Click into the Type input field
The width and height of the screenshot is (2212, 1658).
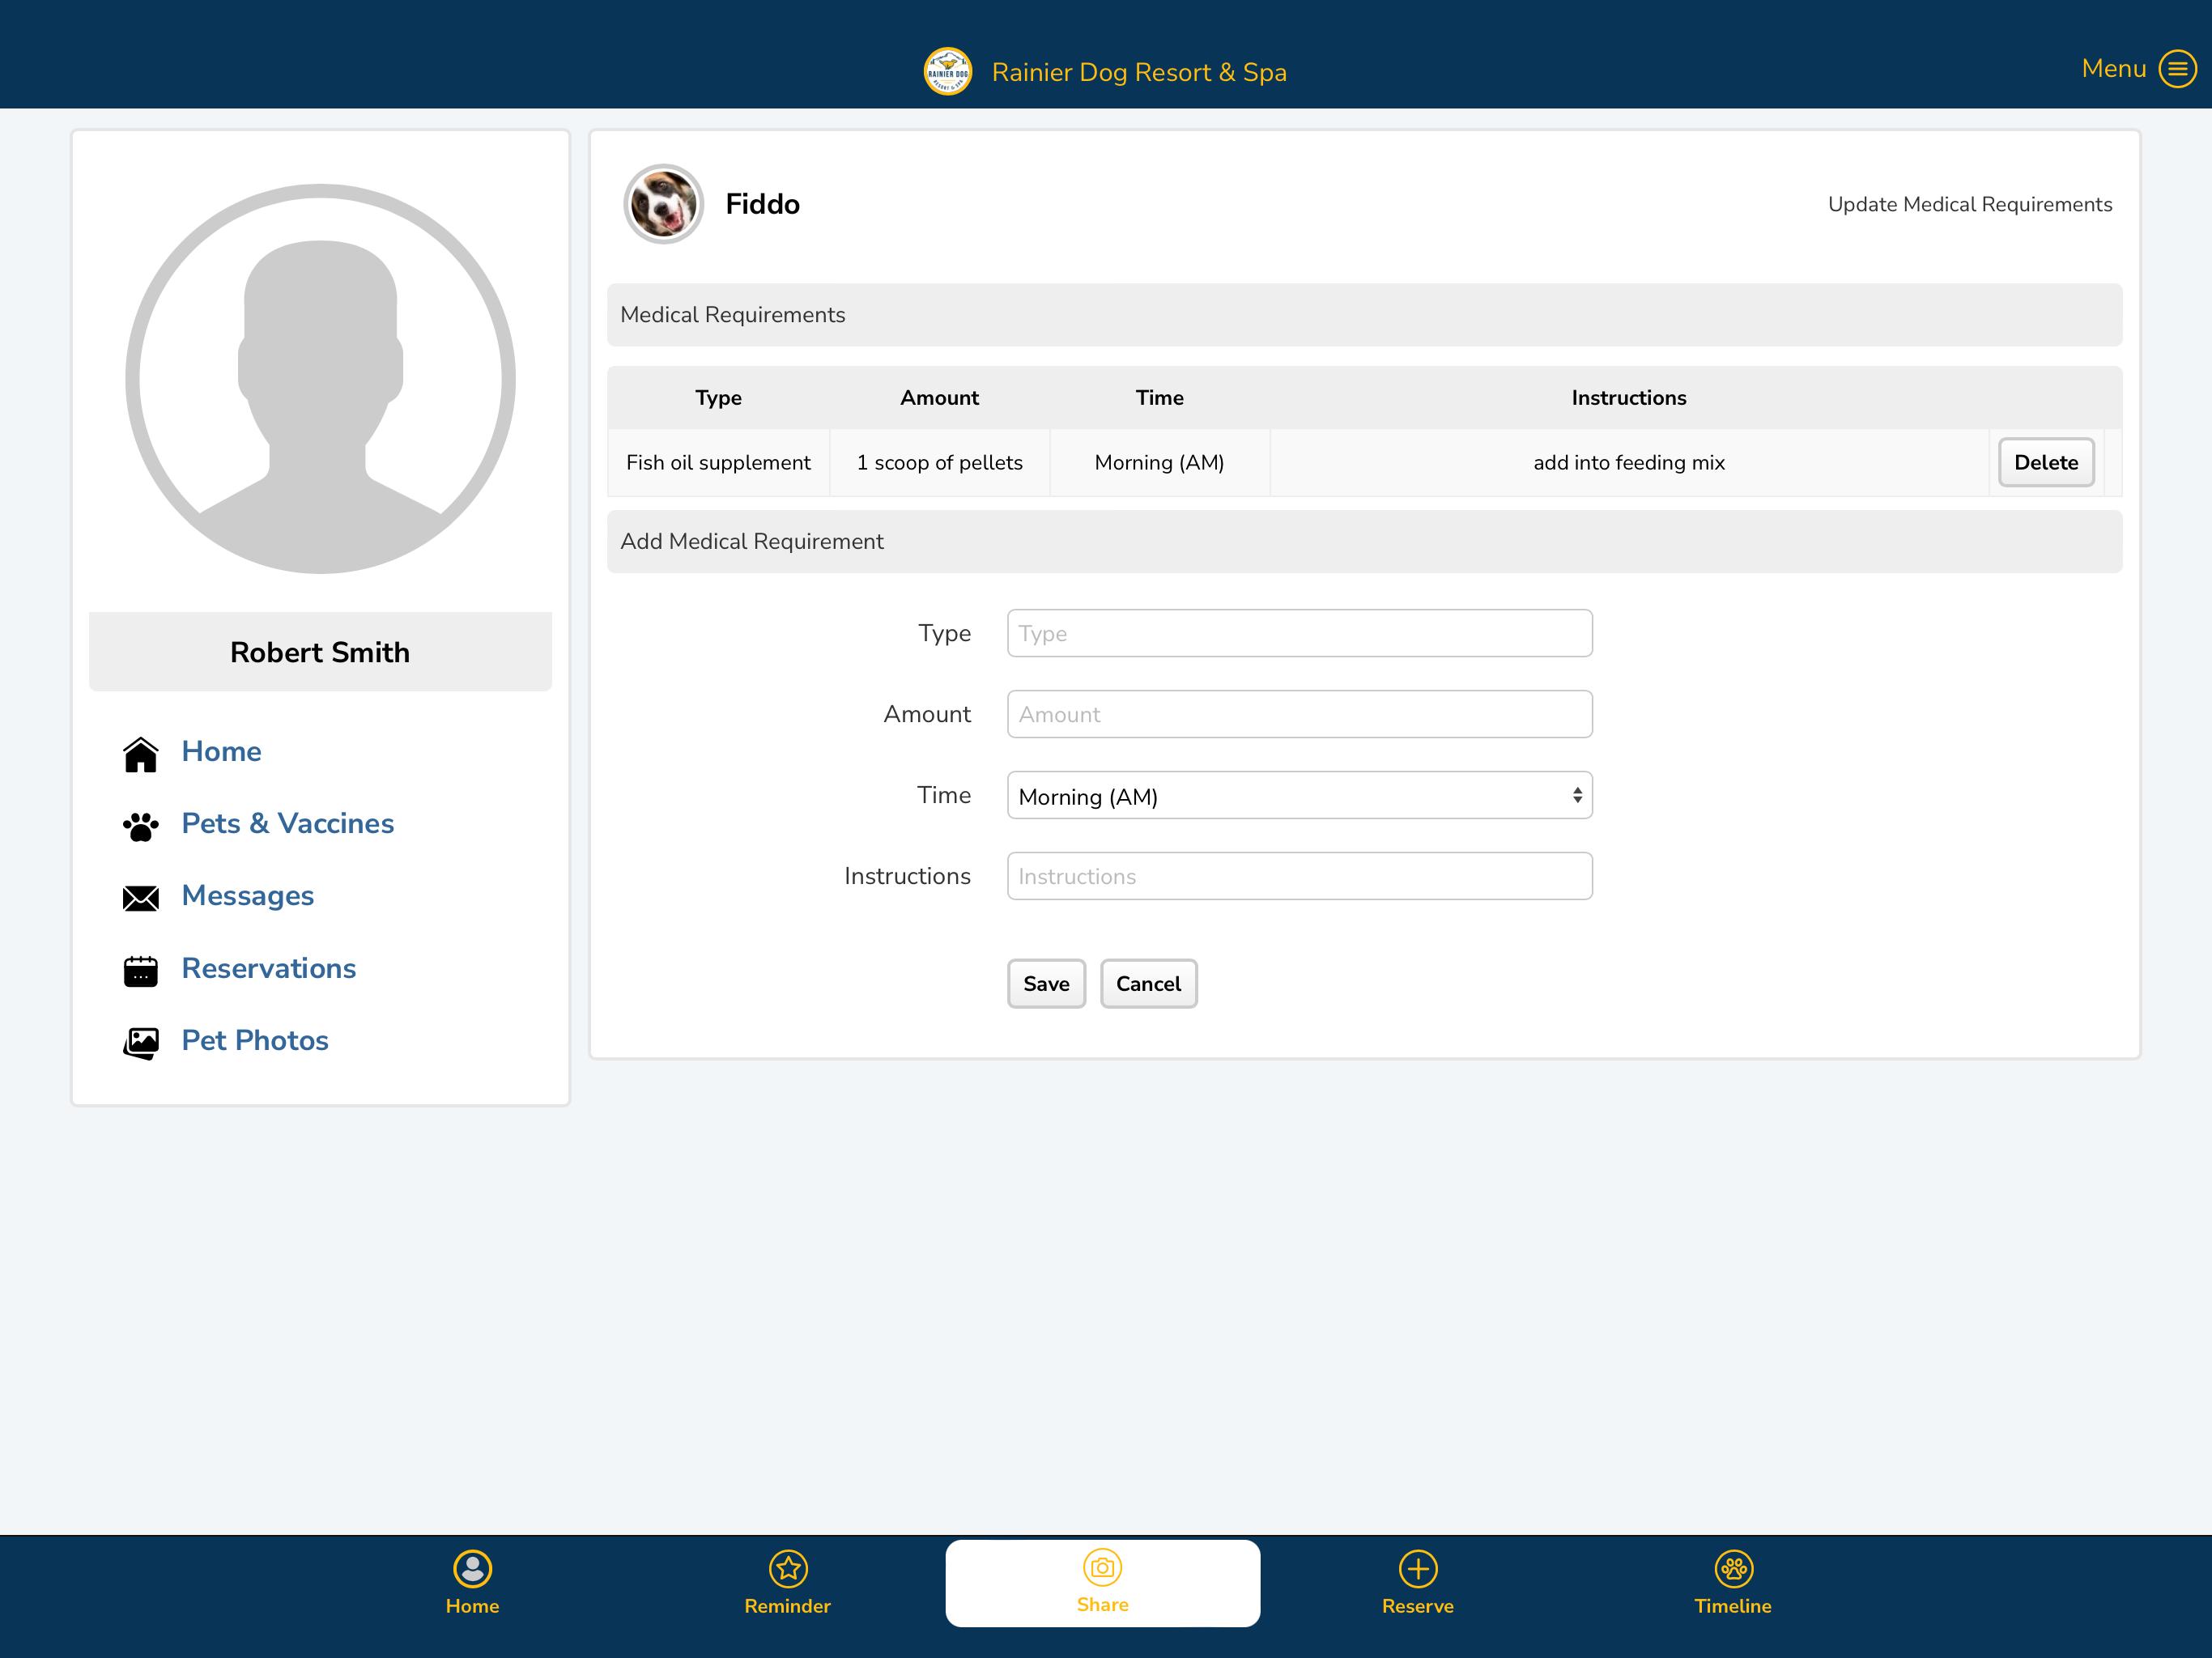point(1299,633)
